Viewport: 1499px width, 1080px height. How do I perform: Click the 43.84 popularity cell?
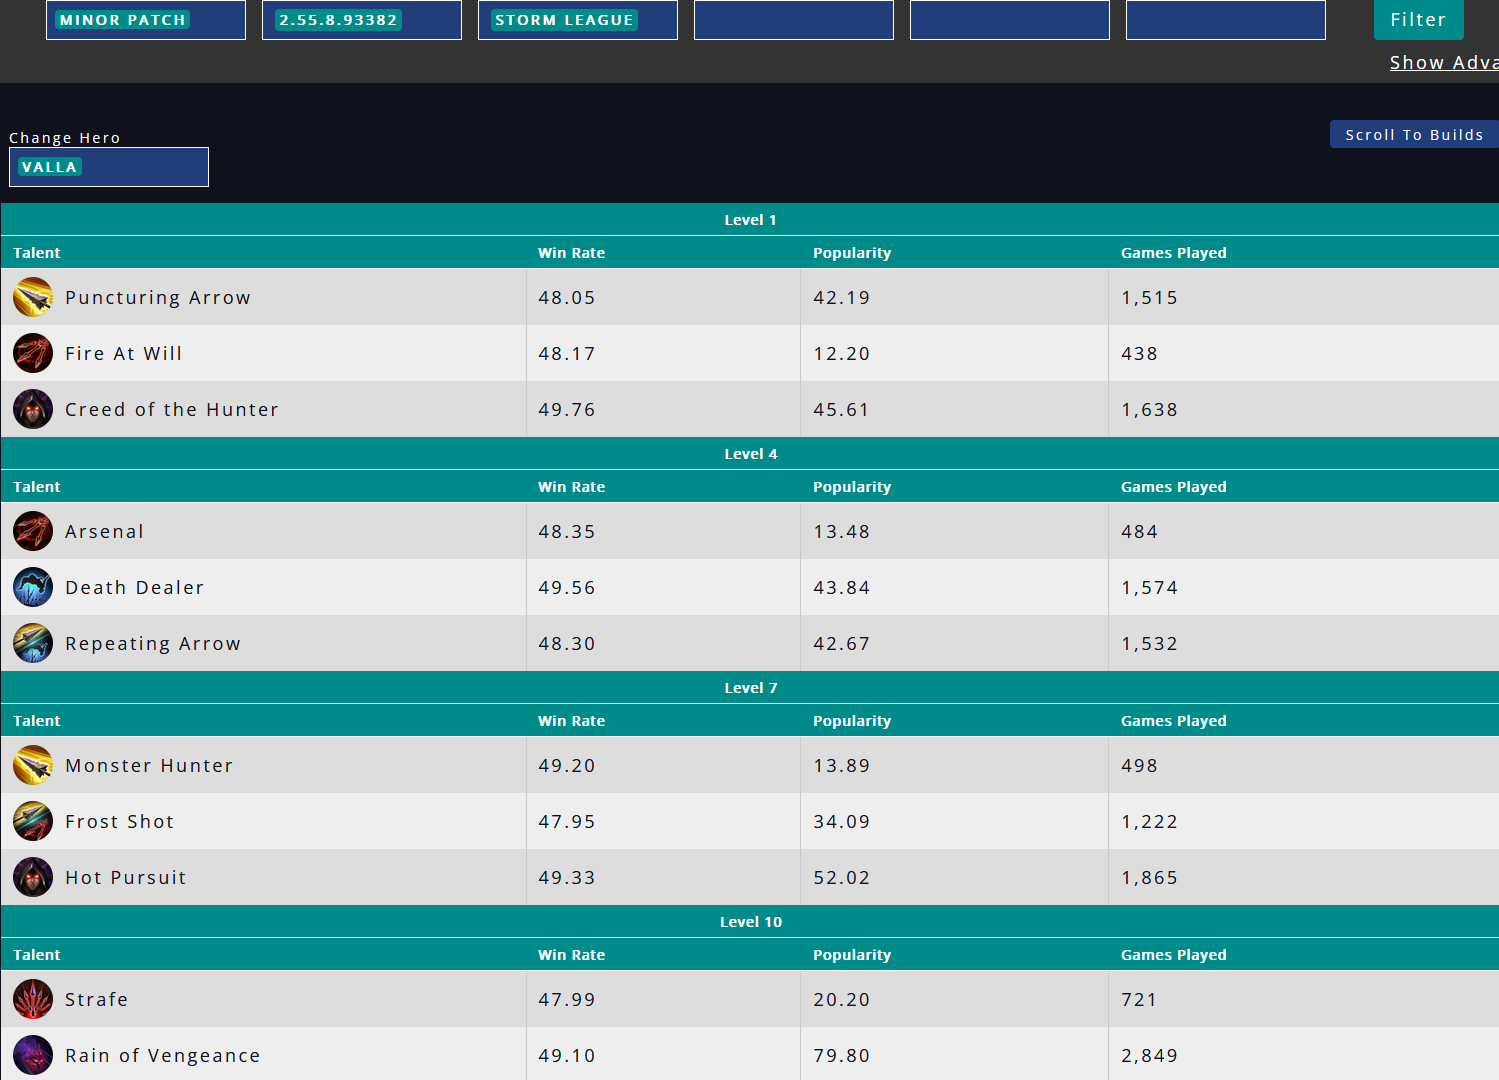[x=955, y=587]
